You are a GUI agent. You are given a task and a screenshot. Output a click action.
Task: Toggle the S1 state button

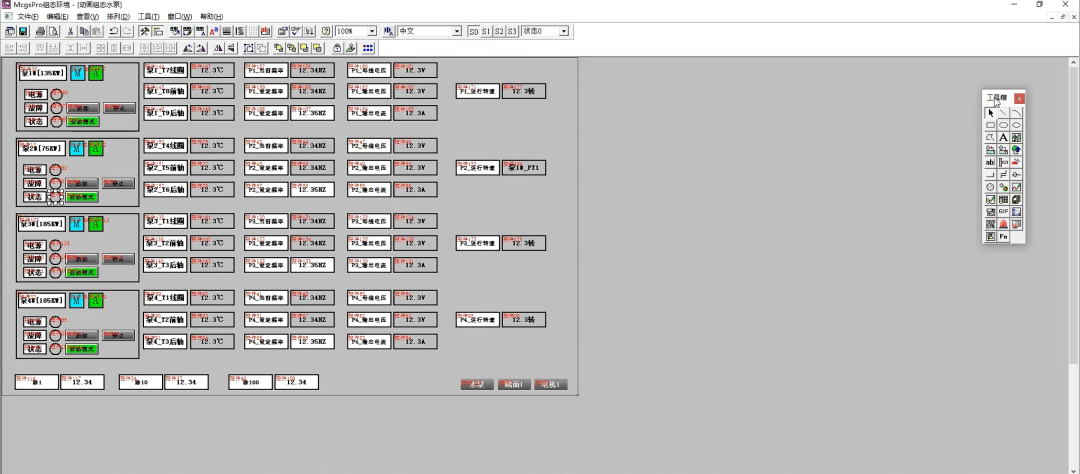pyautogui.click(x=486, y=32)
